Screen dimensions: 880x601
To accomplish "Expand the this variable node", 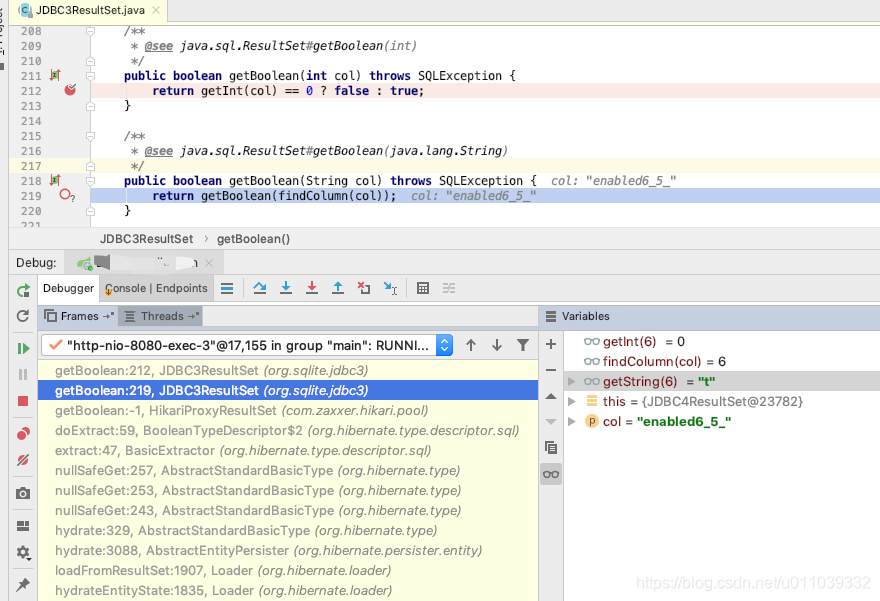I will coord(571,402).
